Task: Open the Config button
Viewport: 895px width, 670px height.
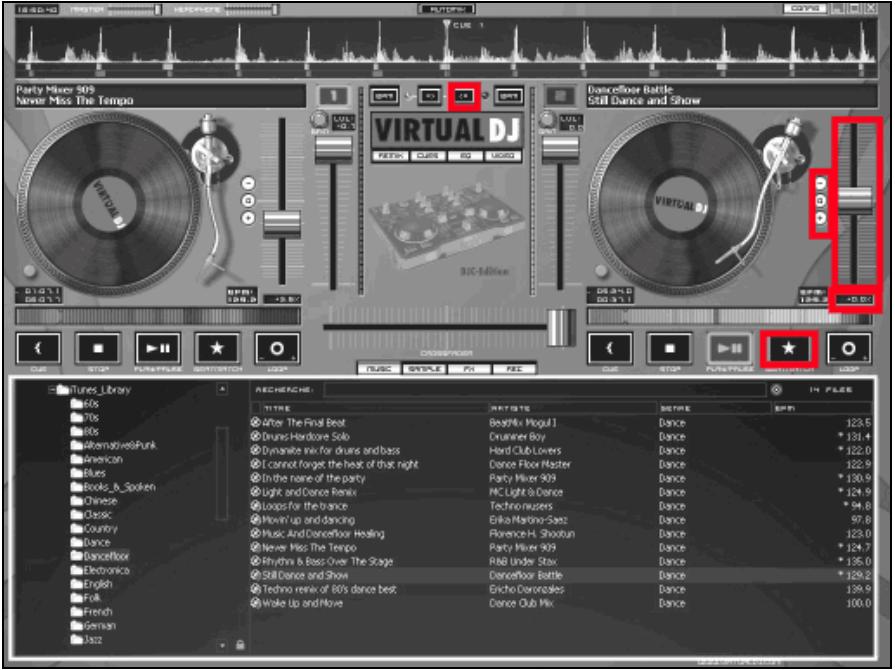Action: pos(807,9)
